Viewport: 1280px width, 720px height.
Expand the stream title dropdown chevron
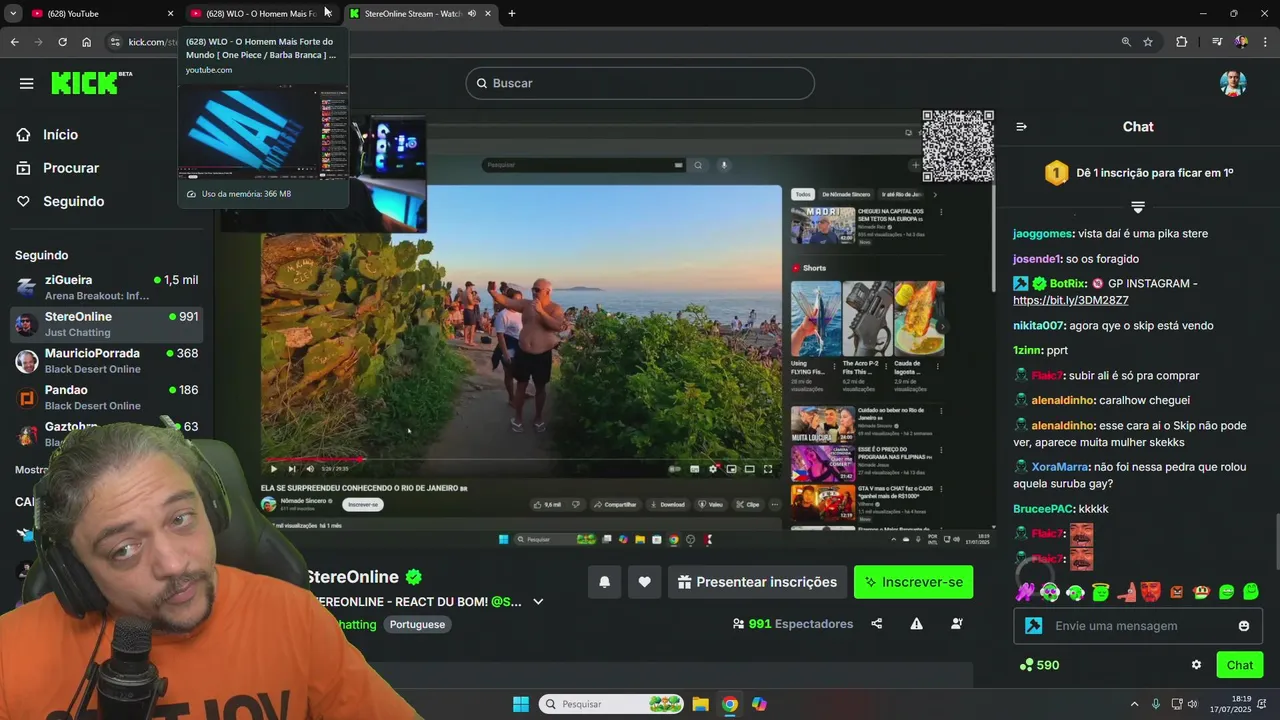(x=538, y=602)
